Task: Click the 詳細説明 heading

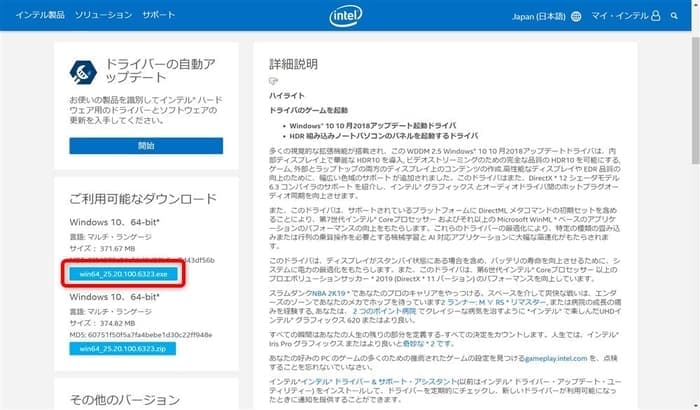Action: [293, 64]
